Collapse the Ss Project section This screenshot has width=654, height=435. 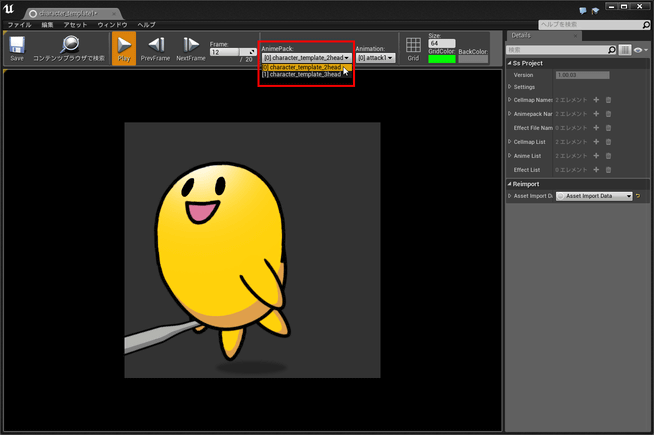510,63
